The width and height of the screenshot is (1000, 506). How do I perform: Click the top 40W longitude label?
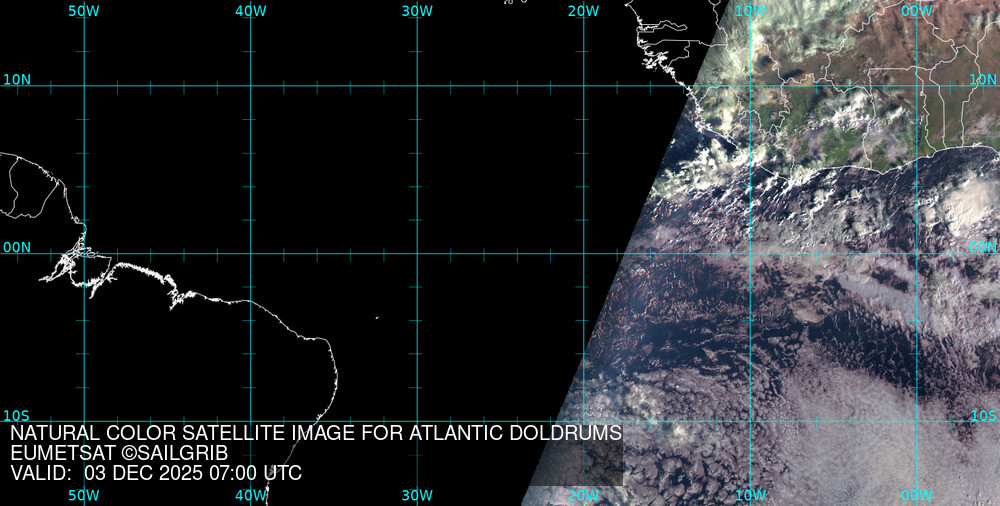coord(250,10)
